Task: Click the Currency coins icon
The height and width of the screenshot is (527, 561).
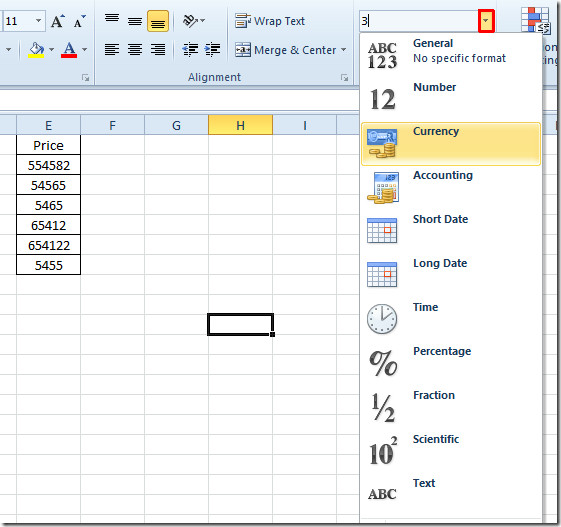Action: point(382,143)
